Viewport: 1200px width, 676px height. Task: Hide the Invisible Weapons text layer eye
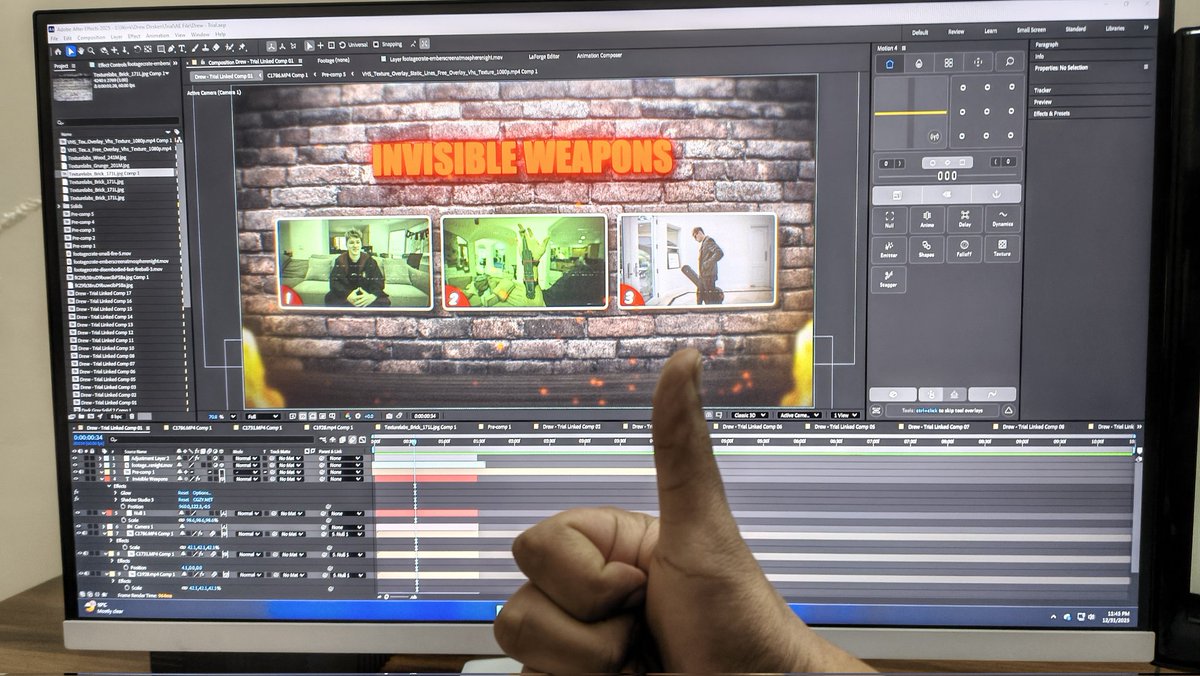coord(75,479)
